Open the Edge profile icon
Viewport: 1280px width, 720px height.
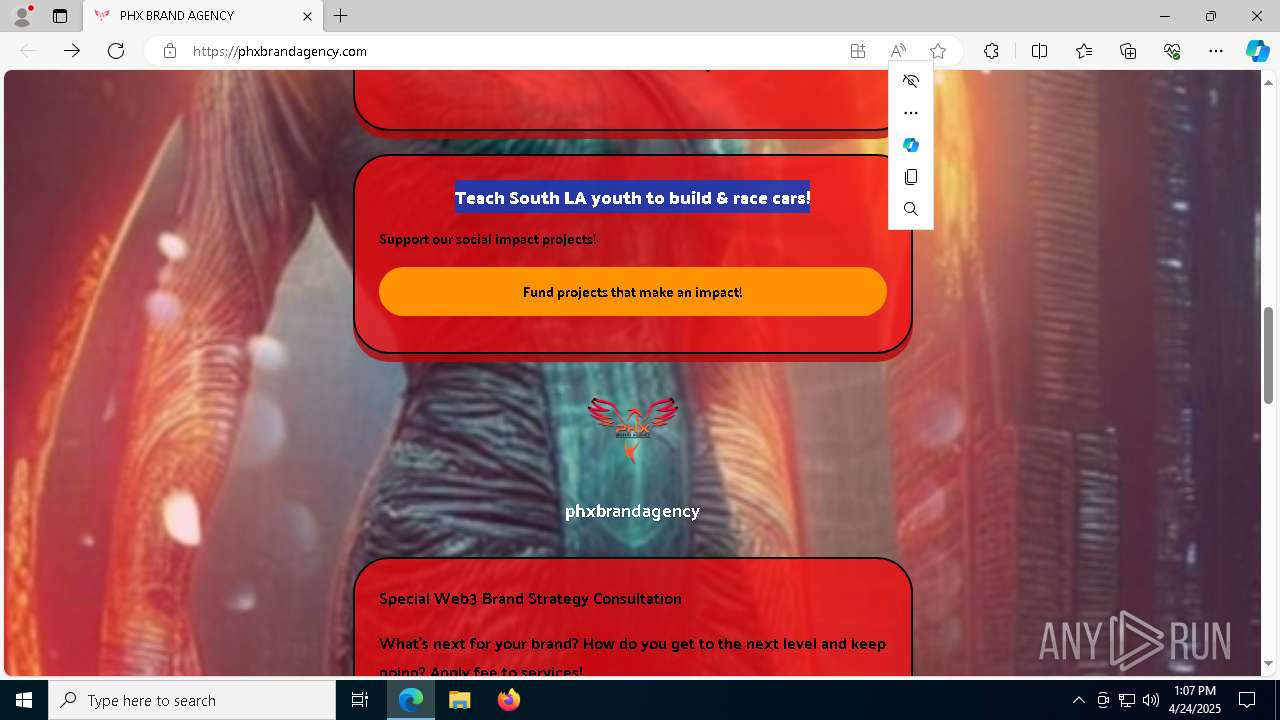click(x=22, y=16)
